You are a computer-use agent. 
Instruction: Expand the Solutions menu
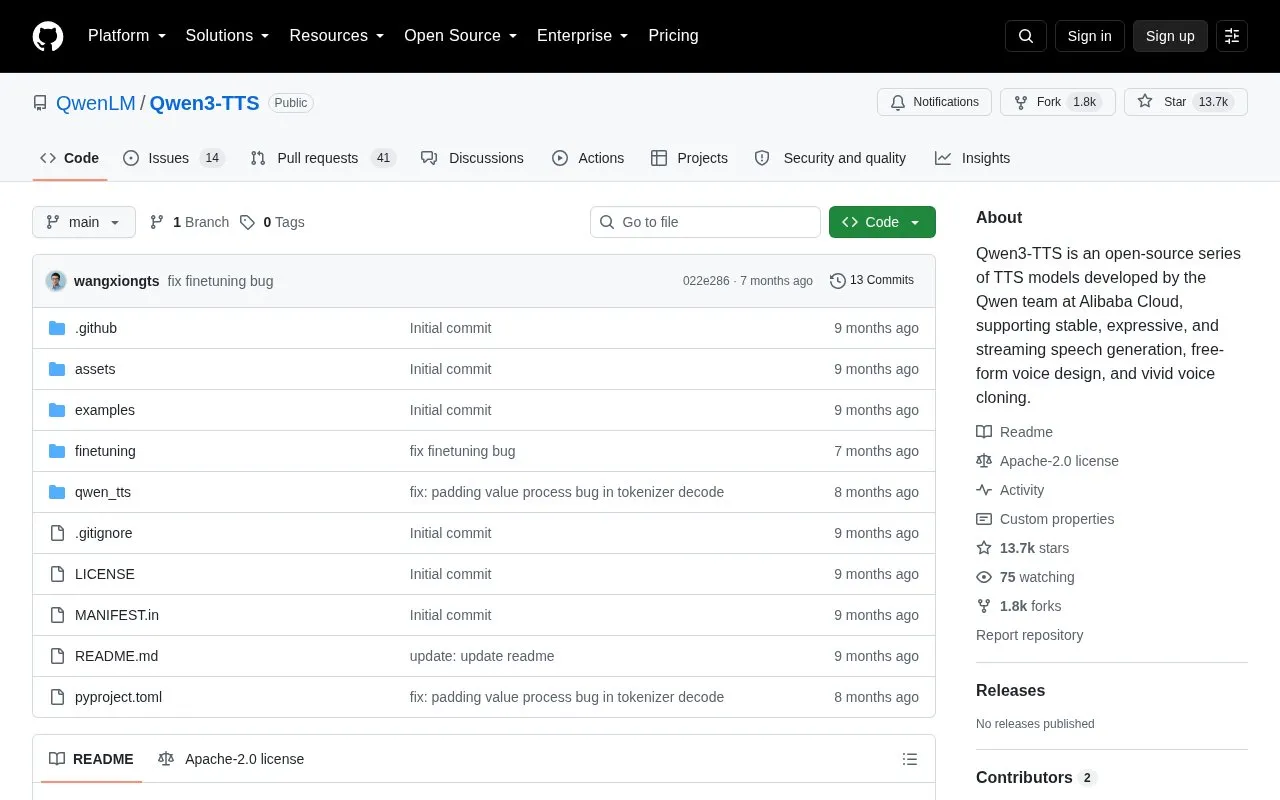pyautogui.click(x=228, y=36)
